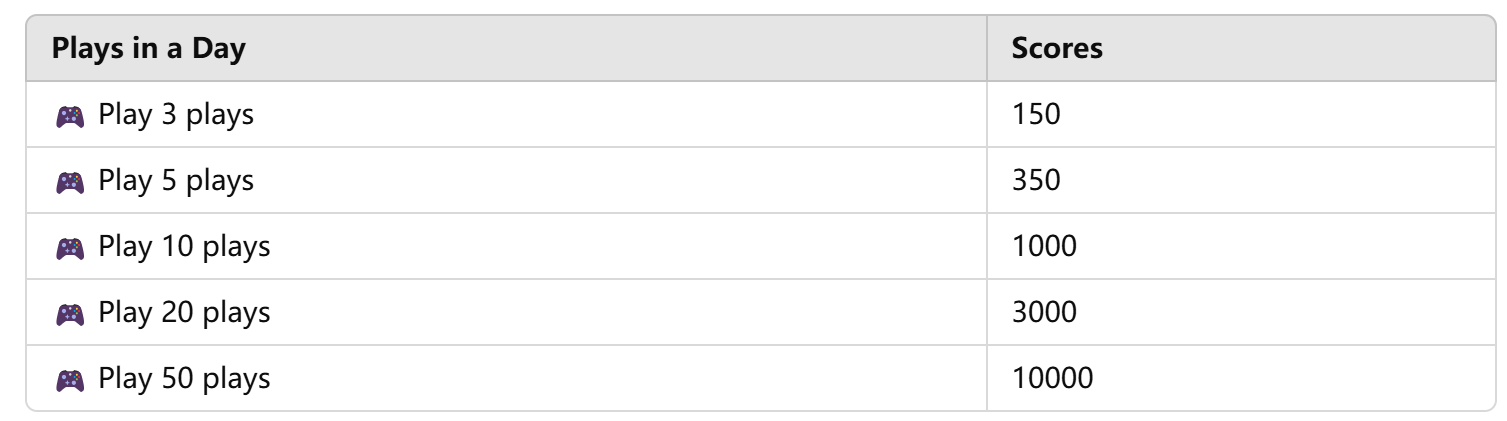The width and height of the screenshot is (1507, 421).
Task: Click the gamepad icon beside Play 50 plays
Action: (x=70, y=380)
